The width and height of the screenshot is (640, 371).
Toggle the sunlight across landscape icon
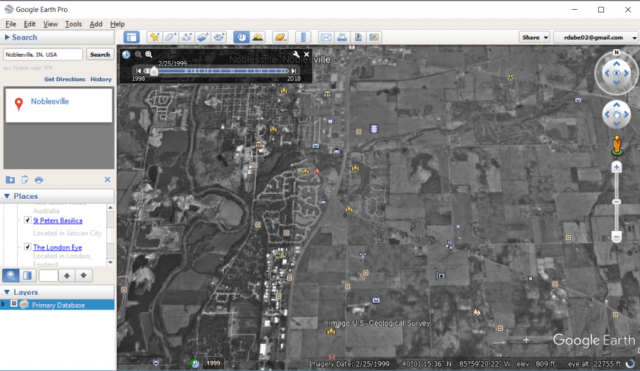258,37
